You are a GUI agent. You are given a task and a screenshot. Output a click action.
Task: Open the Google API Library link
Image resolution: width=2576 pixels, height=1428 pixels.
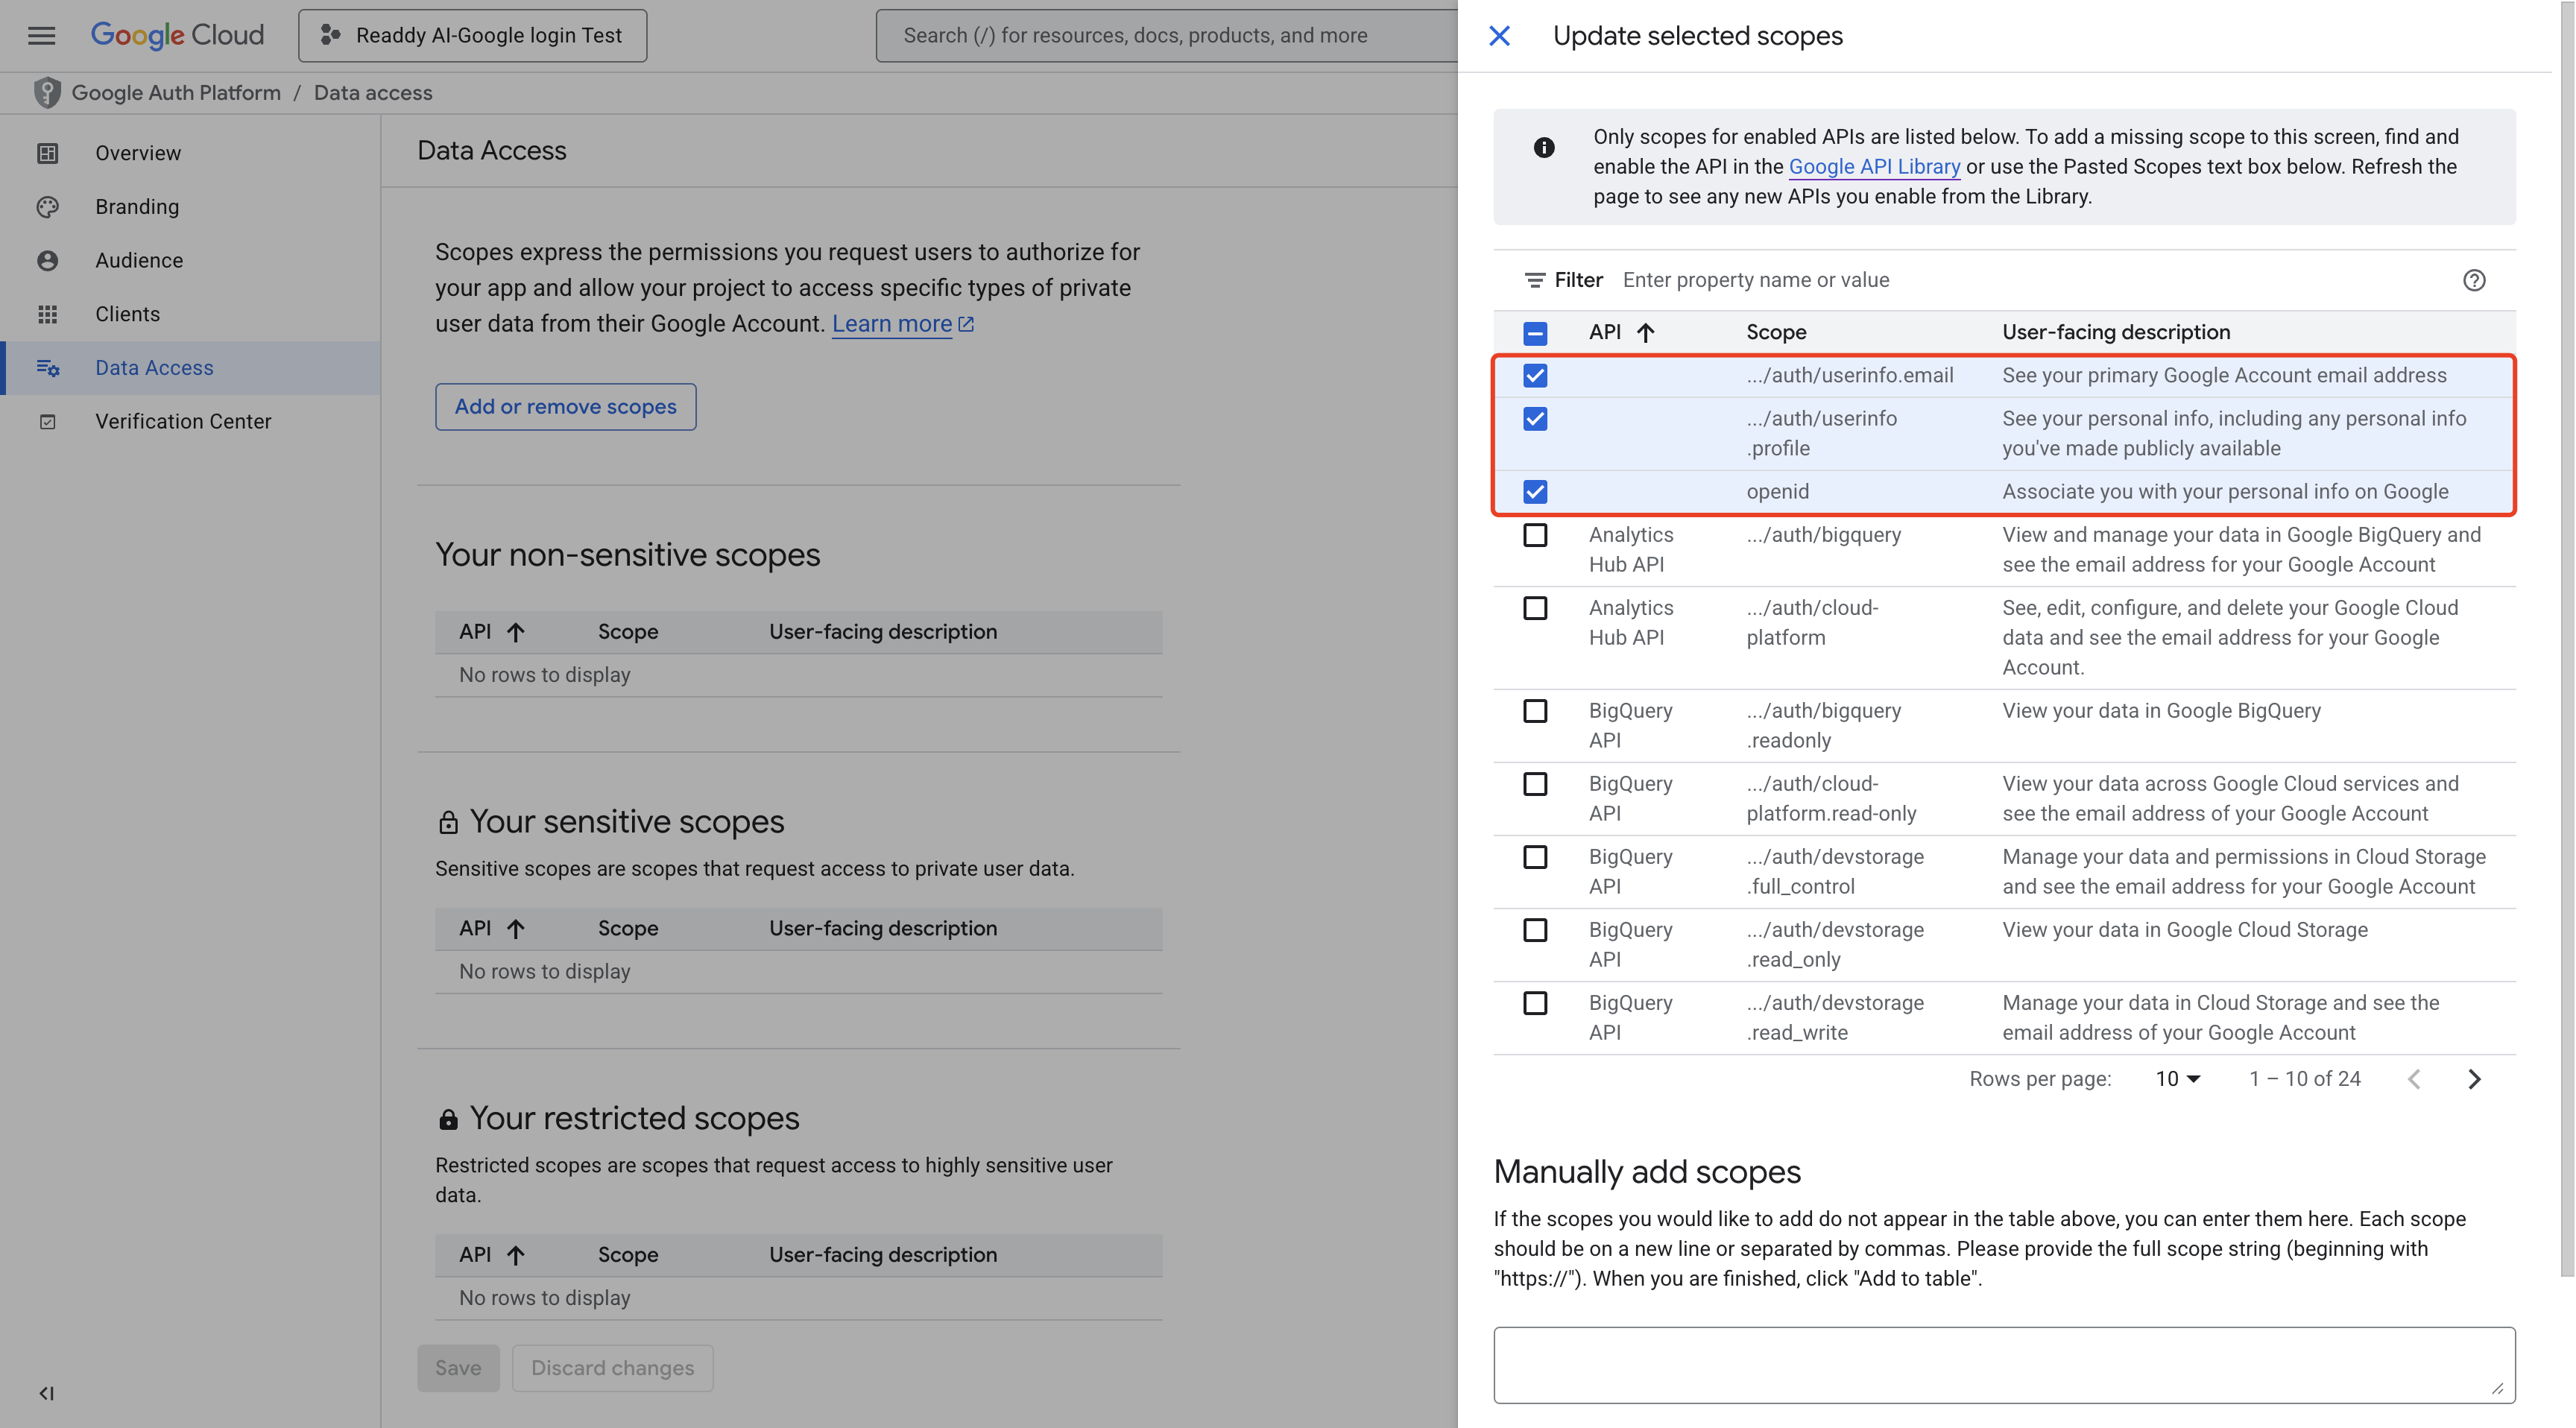tap(1873, 167)
